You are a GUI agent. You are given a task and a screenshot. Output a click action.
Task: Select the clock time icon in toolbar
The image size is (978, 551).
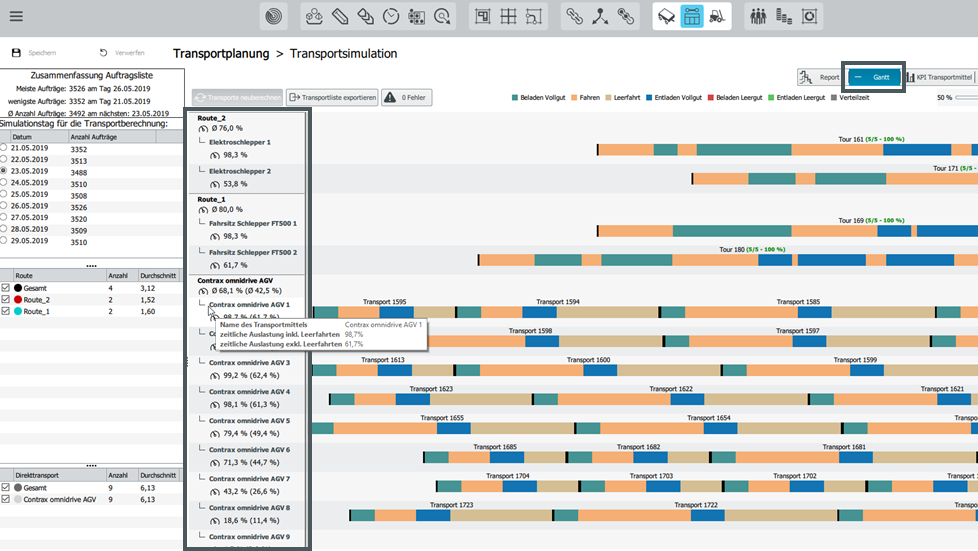coord(391,17)
